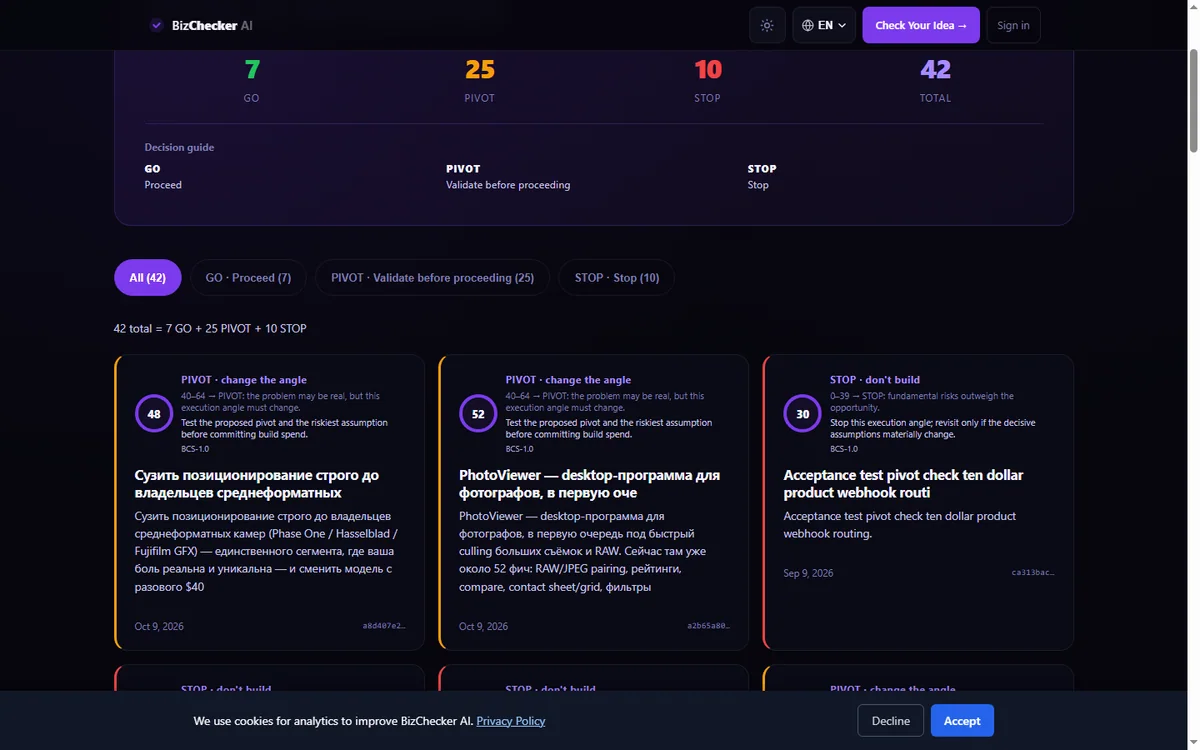Image resolution: width=1200 pixels, height=750 pixels.
Task: Show the "STOP · Stop (10)" filter
Action: (617, 278)
